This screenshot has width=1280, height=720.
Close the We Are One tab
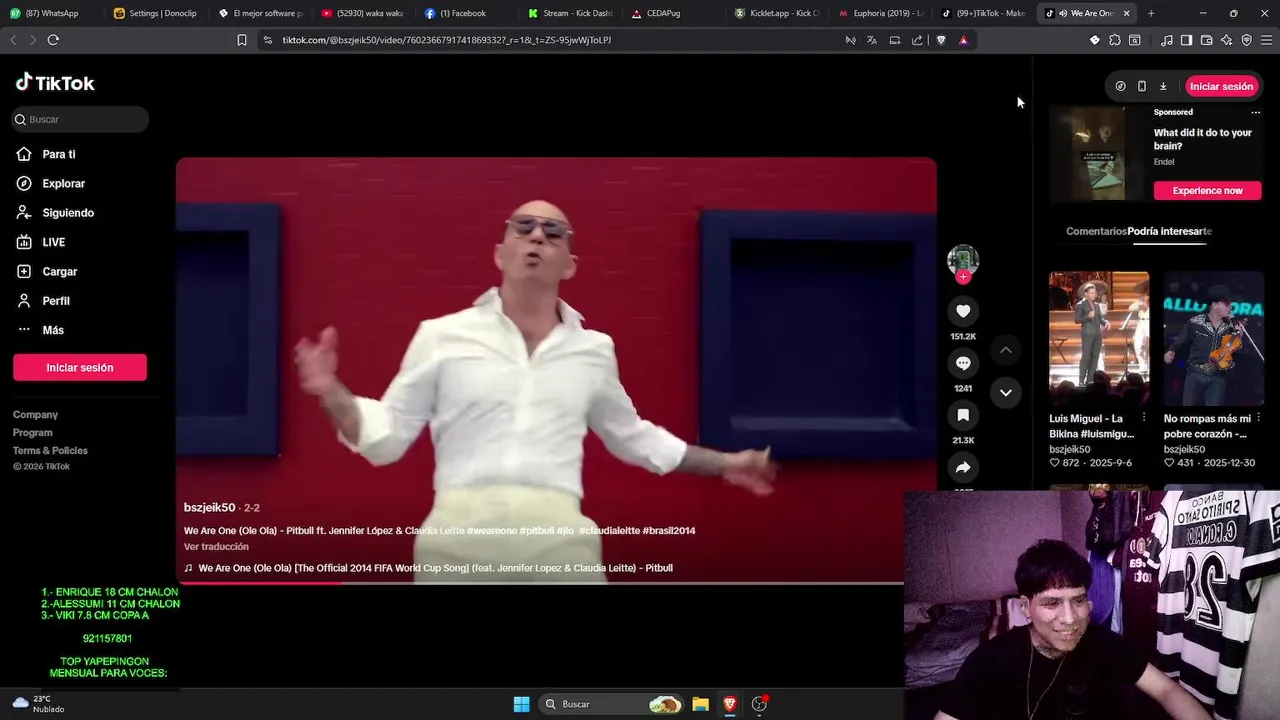(1126, 13)
